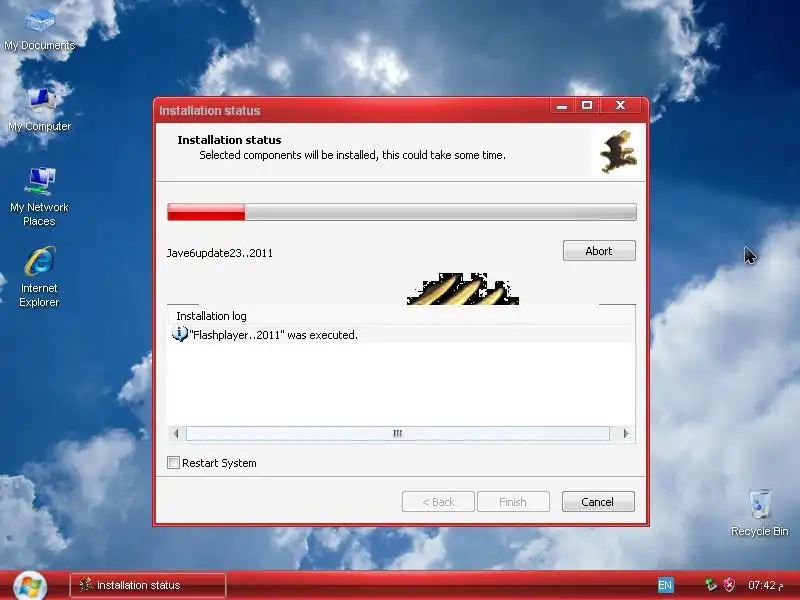Launch Internet Explorer from desktop
800x600 pixels.
(39, 277)
